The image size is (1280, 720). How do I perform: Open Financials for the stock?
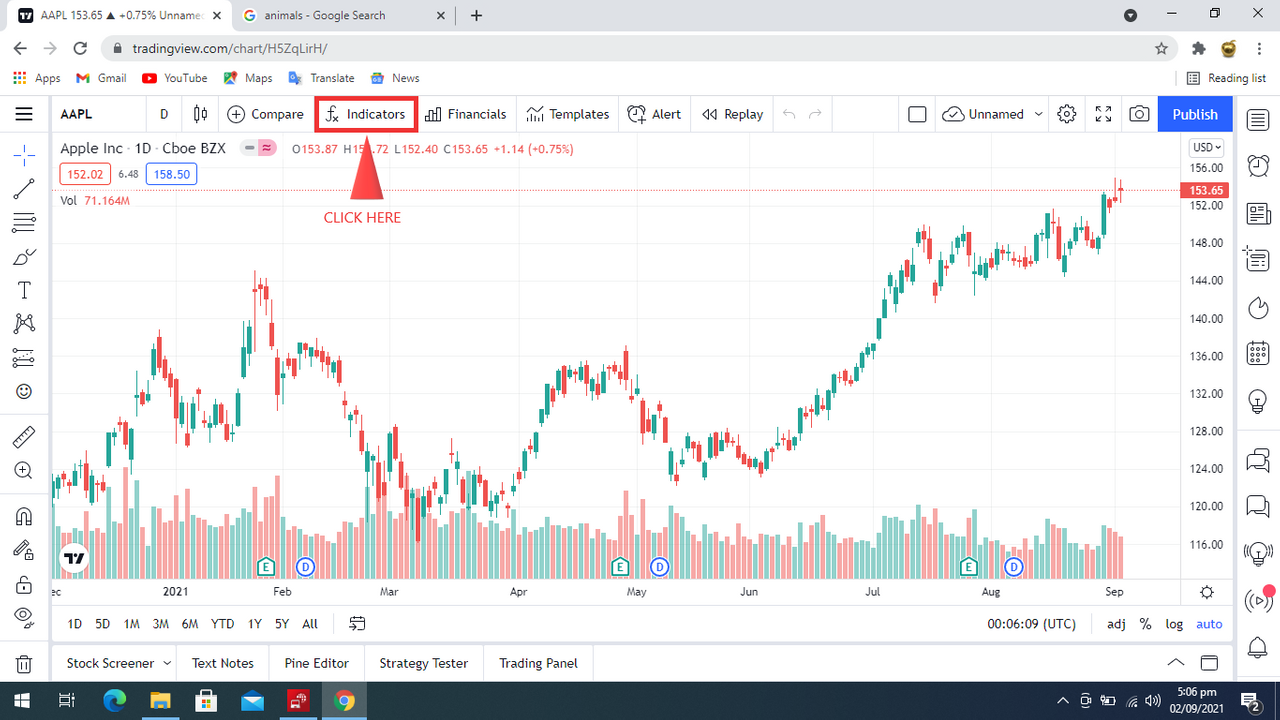(x=466, y=114)
